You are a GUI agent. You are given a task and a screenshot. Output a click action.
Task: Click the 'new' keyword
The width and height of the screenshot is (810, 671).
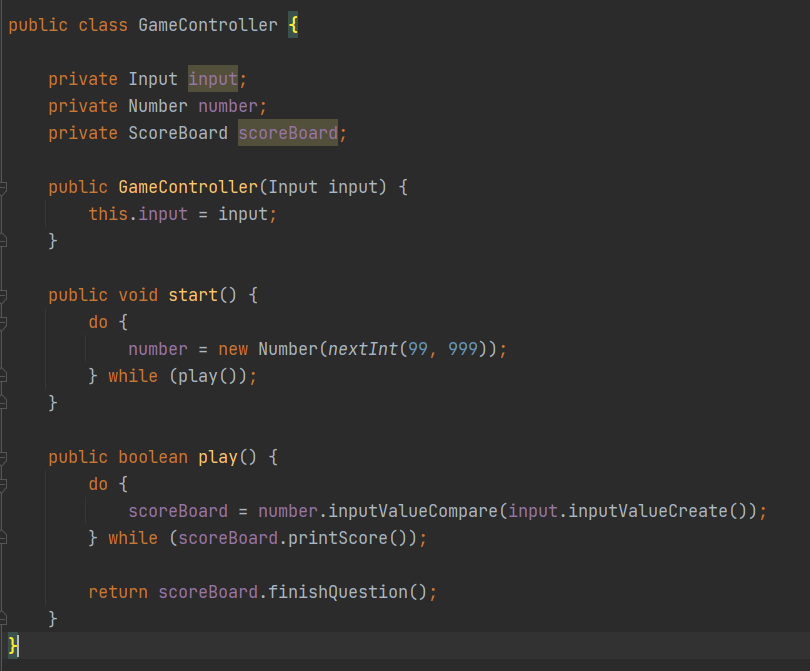point(233,349)
